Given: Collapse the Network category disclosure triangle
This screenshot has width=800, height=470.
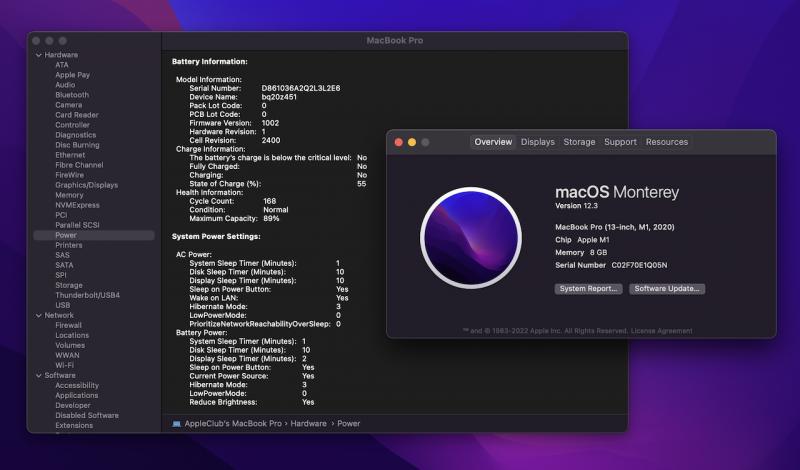Looking at the screenshot, I should [x=39, y=315].
